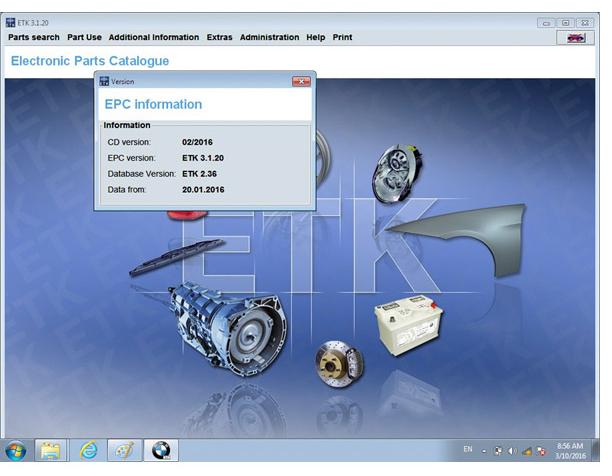612x476 pixels.
Task: Click the EPC information heading
Action: [153, 104]
